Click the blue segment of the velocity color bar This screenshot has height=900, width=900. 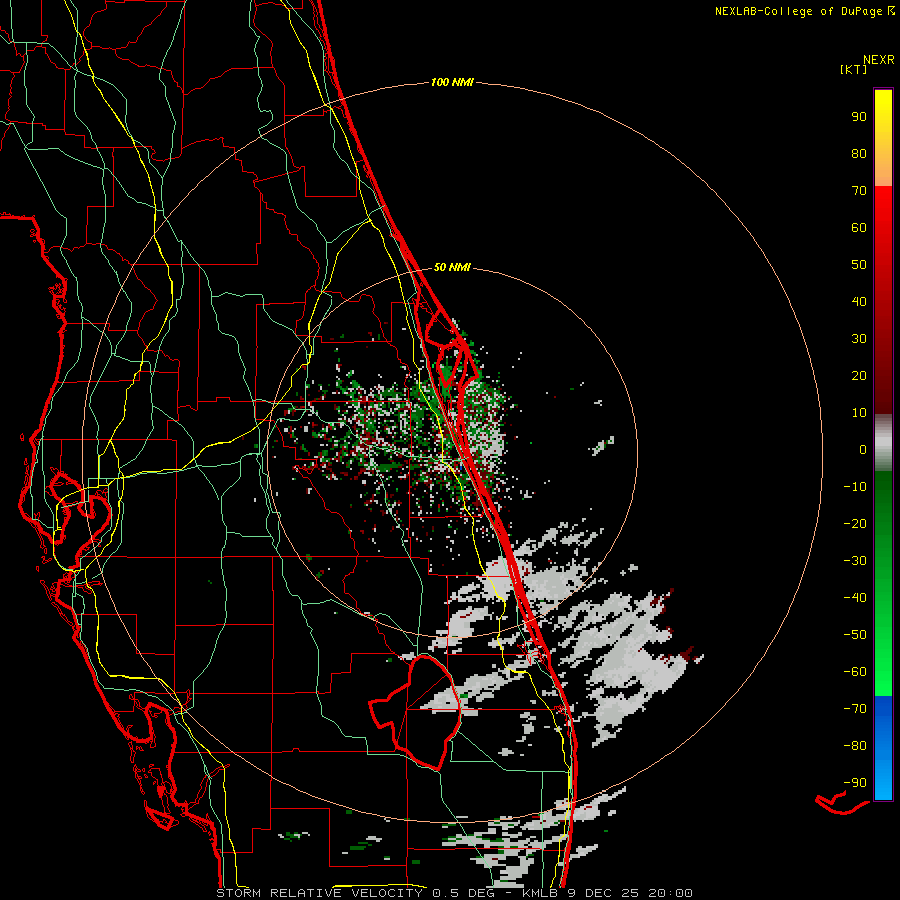click(883, 747)
